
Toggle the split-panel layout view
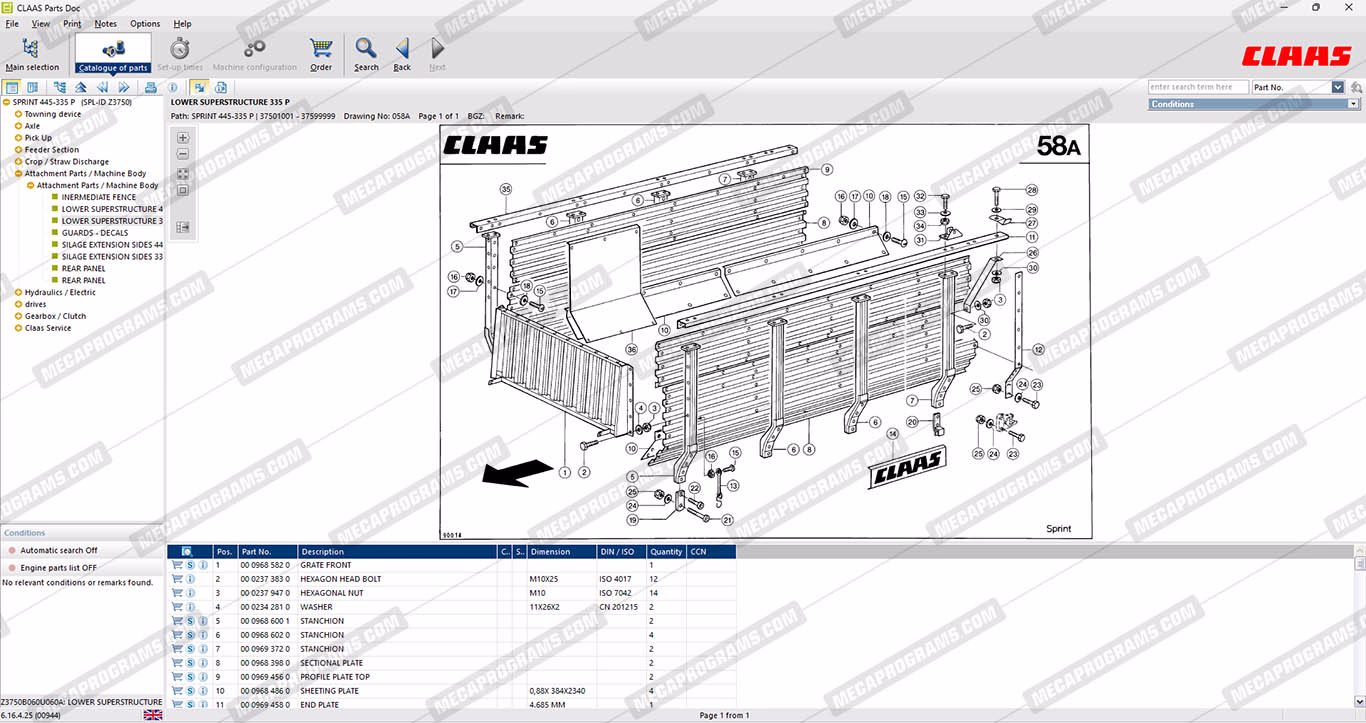[x=32, y=88]
